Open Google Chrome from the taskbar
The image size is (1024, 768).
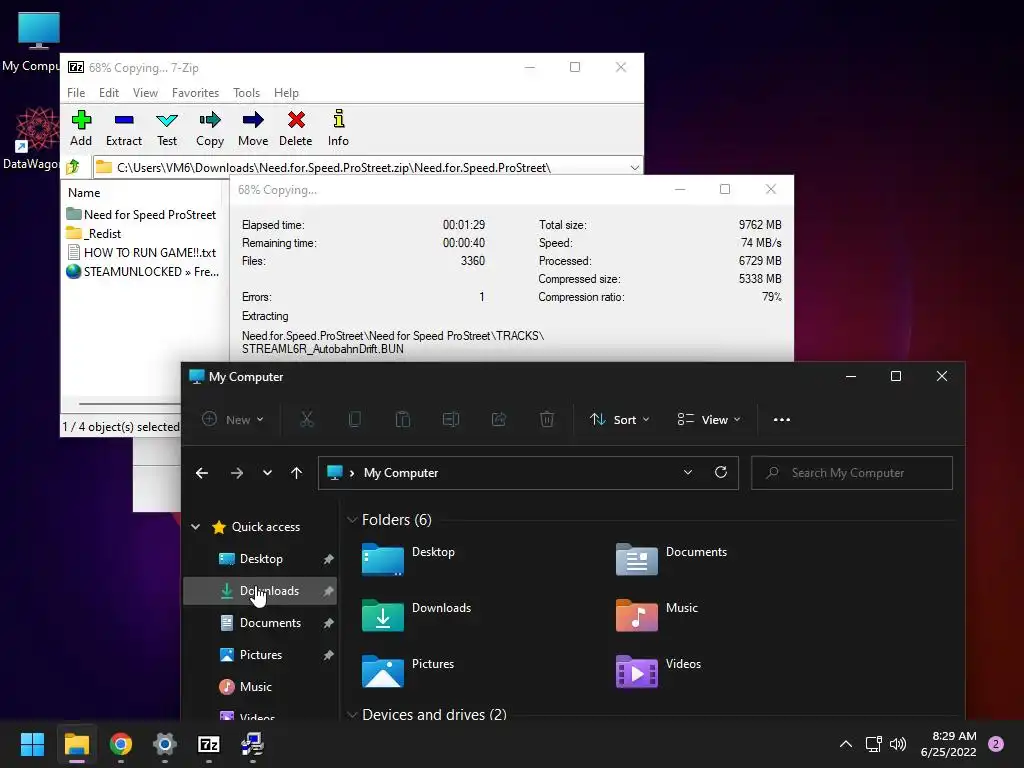121,744
